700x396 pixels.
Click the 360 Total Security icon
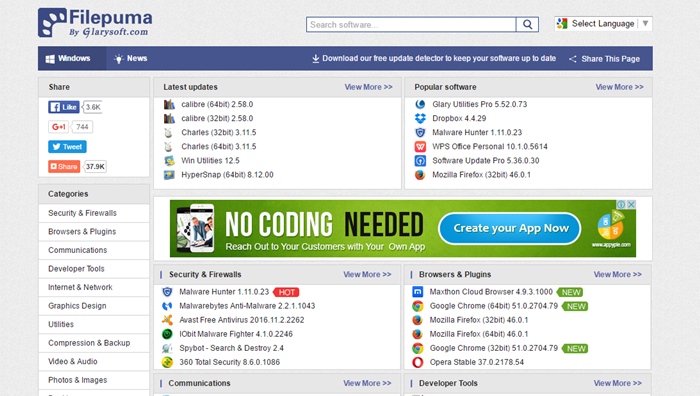(167, 362)
